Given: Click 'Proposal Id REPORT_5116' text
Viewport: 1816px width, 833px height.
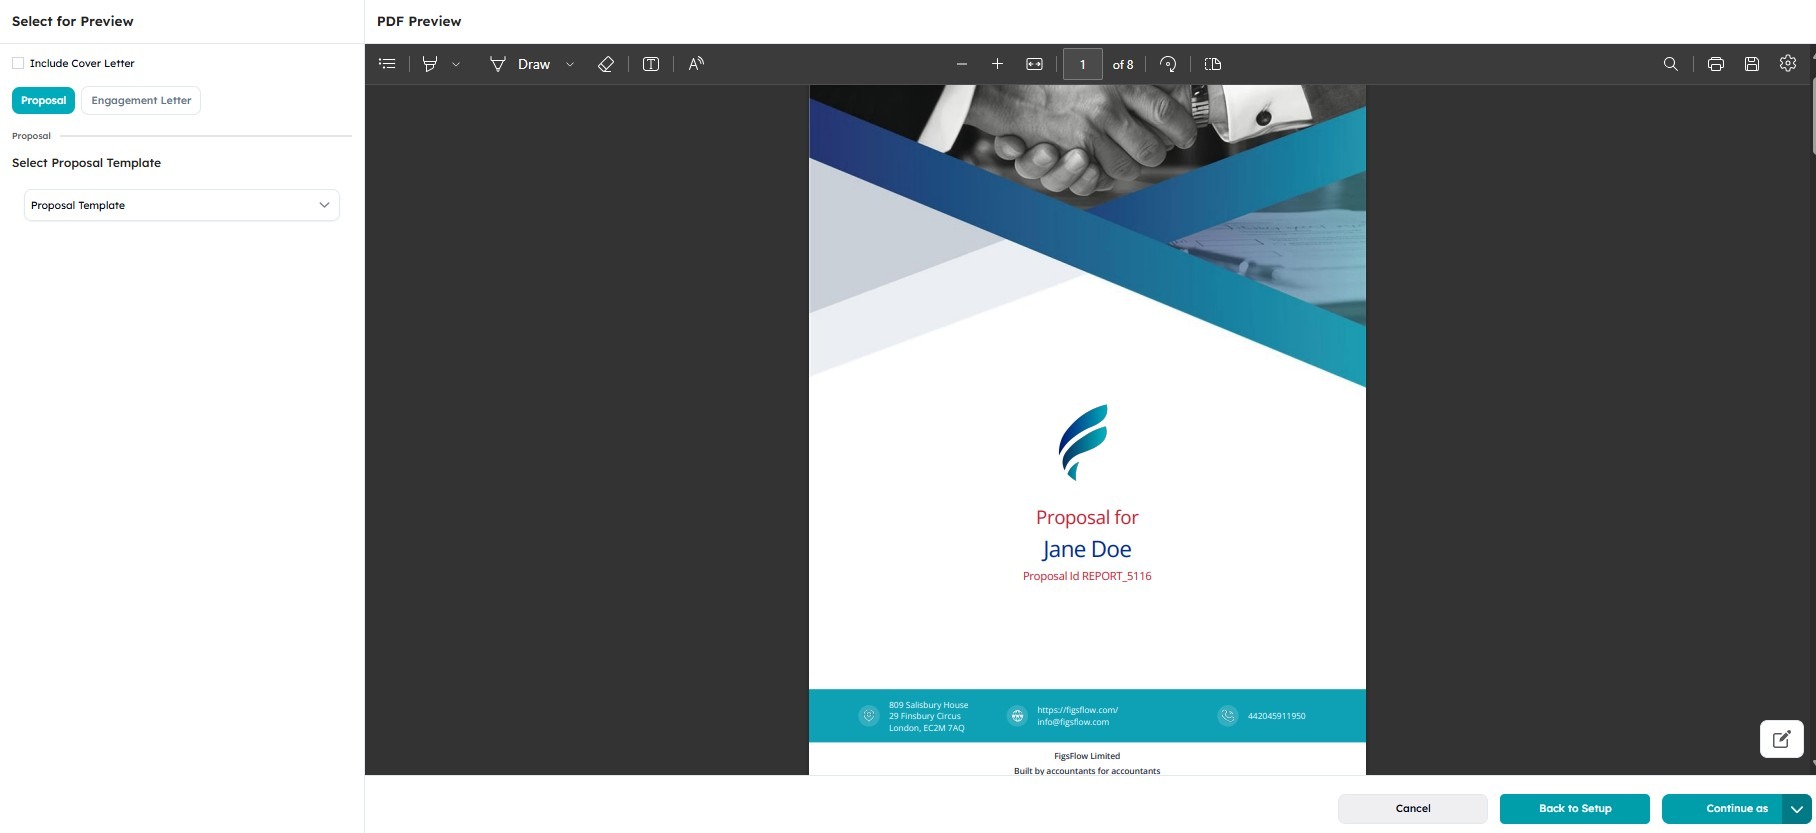Looking at the screenshot, I should click(1087, 576).
